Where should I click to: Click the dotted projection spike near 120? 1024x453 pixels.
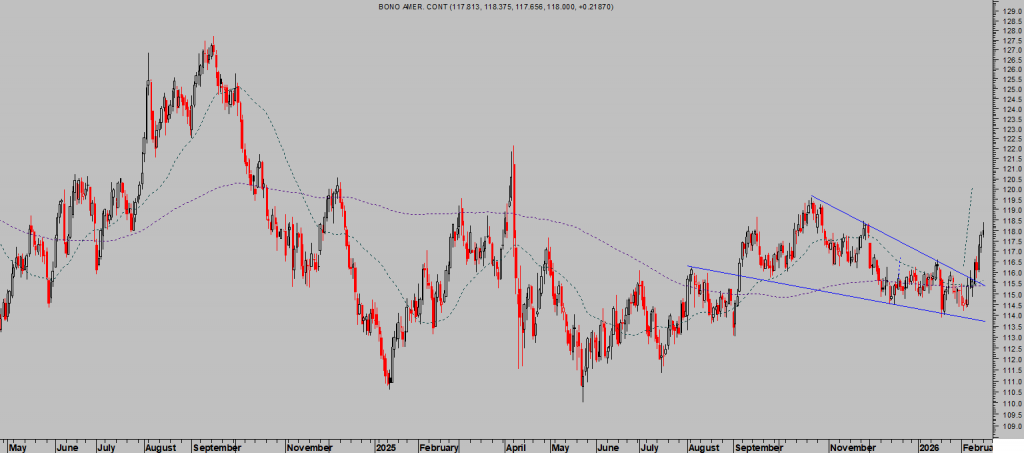tap(970, 190)
